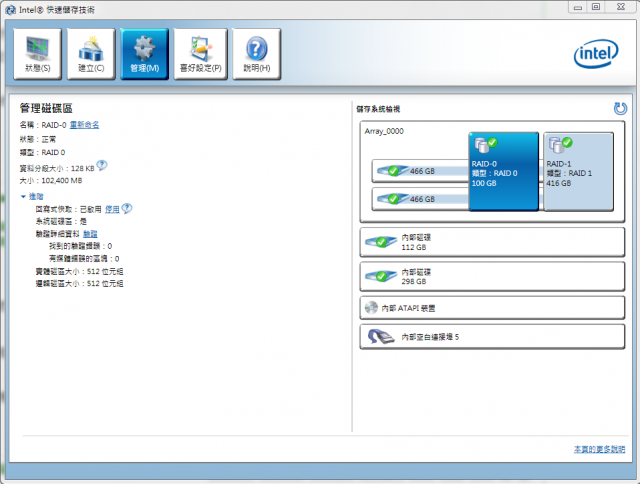Click the 邏輯磁區大小：512 位元組 text
The width and height of the screenshot is (640, 484).
tap(79, 284)
